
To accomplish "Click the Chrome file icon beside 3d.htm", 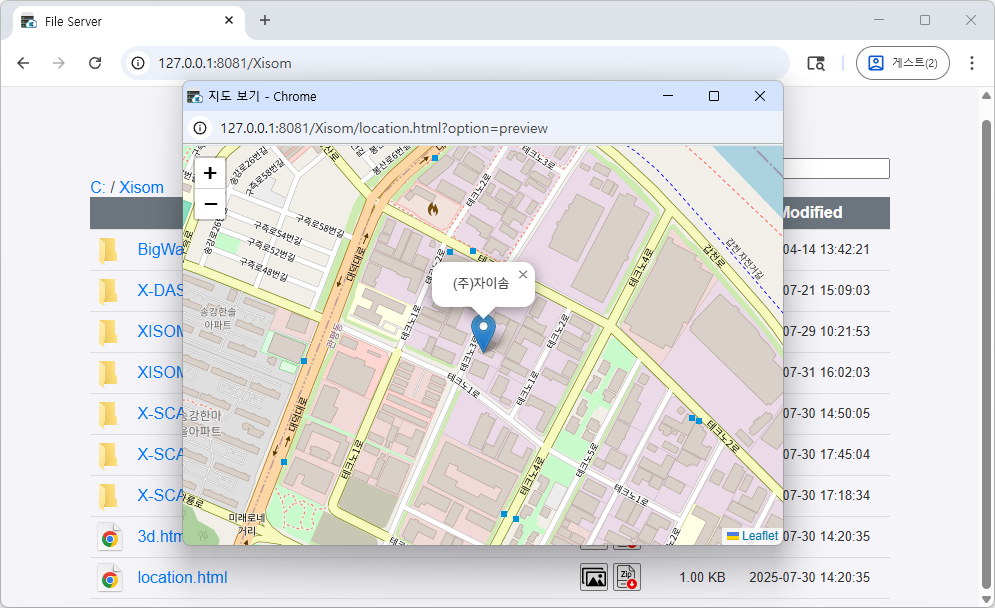I will tap(109, 537).
